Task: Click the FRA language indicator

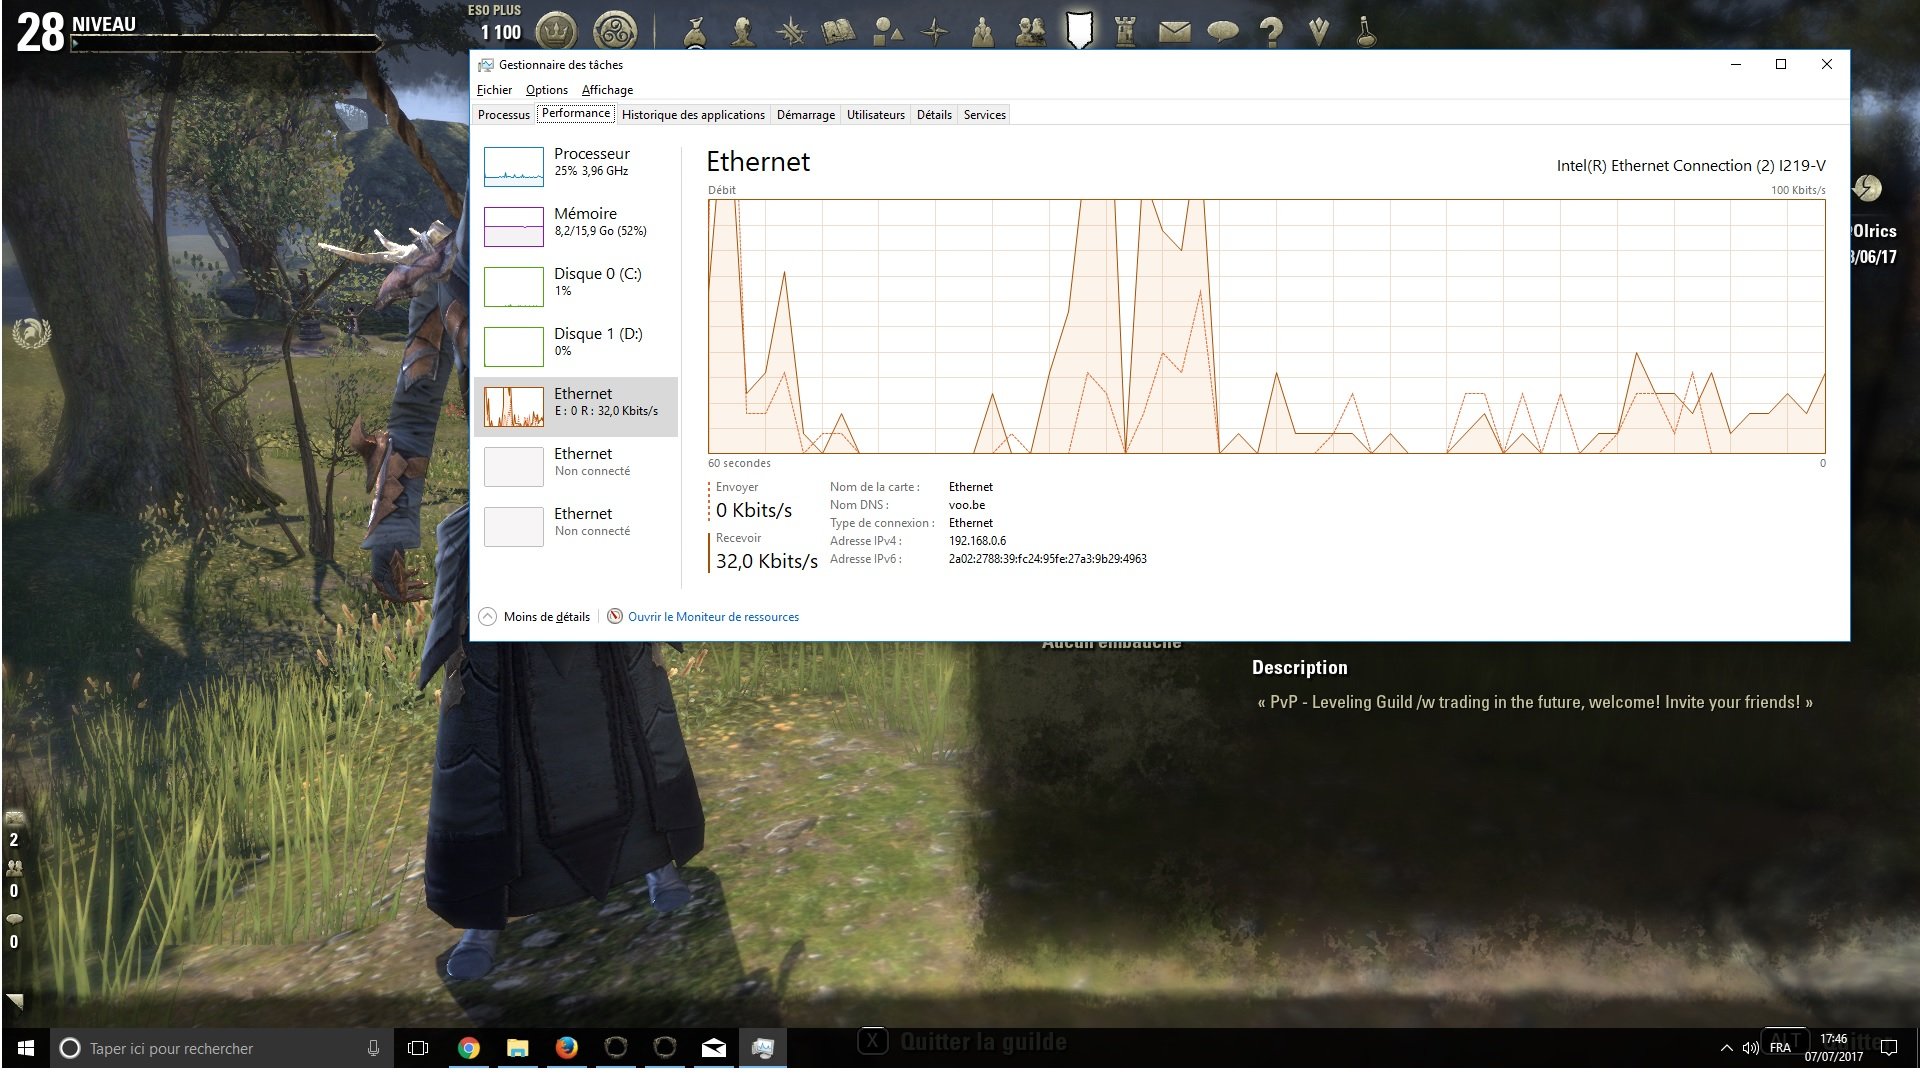Action: (x=1780, y=1048)
